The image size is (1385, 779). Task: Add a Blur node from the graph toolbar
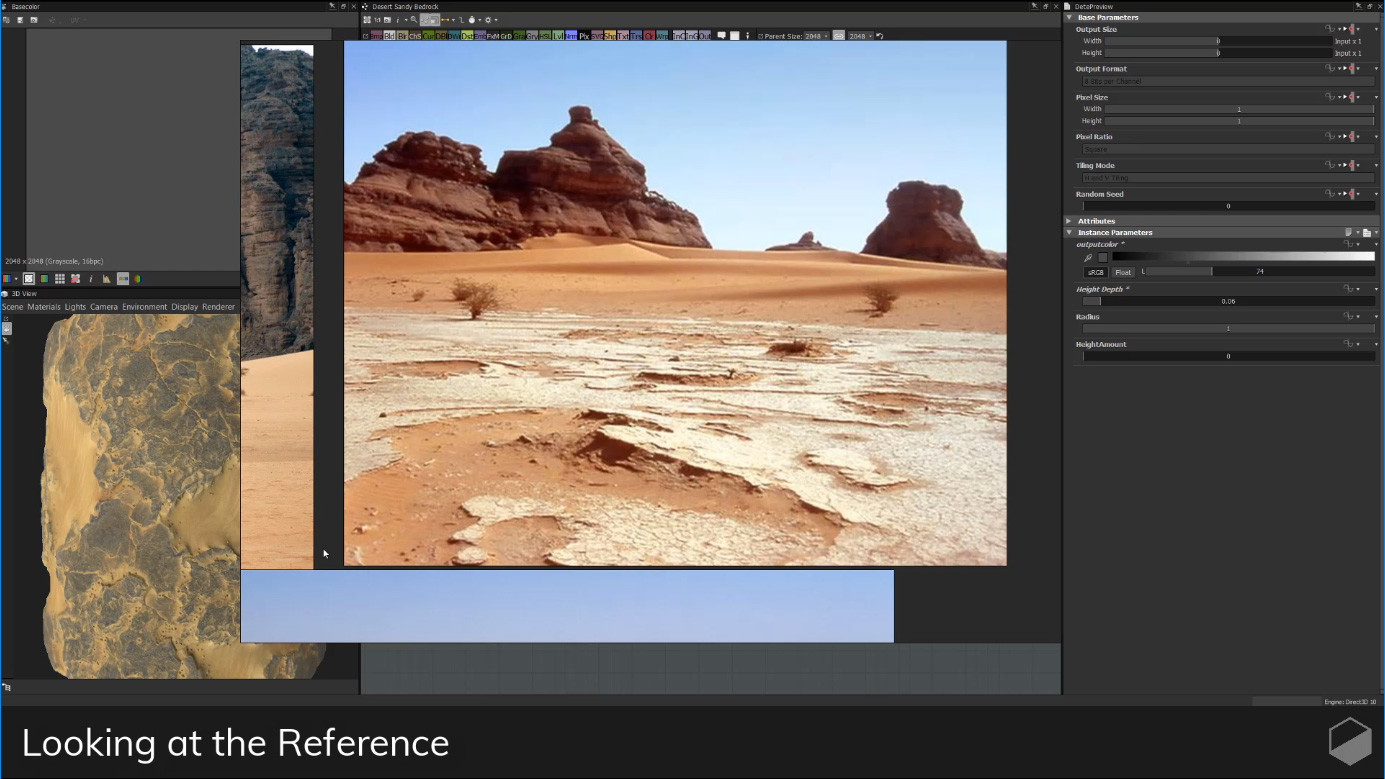pos(402,36)
